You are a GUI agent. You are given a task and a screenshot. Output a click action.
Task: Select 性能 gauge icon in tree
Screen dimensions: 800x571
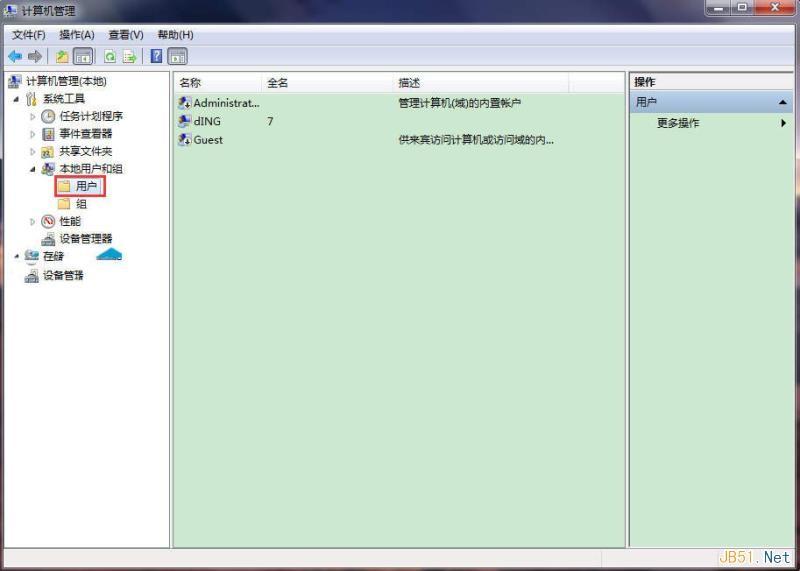48,221
